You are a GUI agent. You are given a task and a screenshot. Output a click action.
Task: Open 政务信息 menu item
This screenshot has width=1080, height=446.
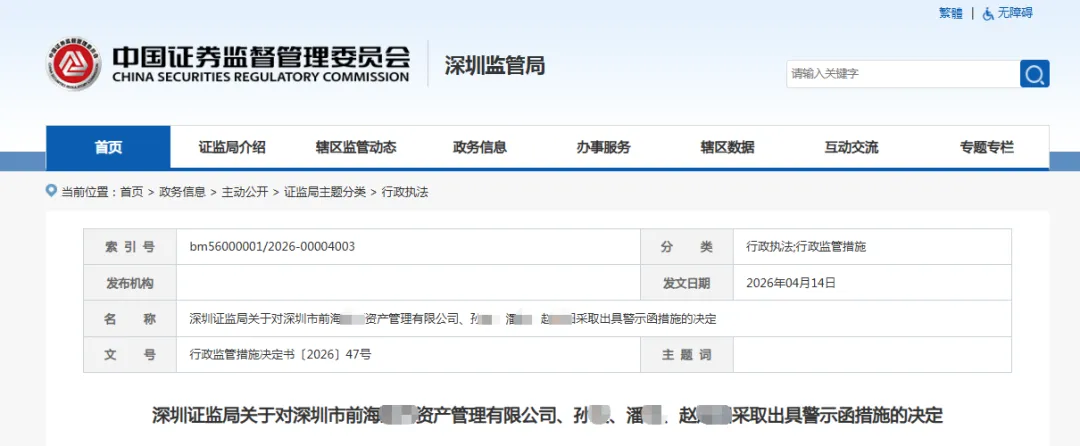[x=480, y=147]
